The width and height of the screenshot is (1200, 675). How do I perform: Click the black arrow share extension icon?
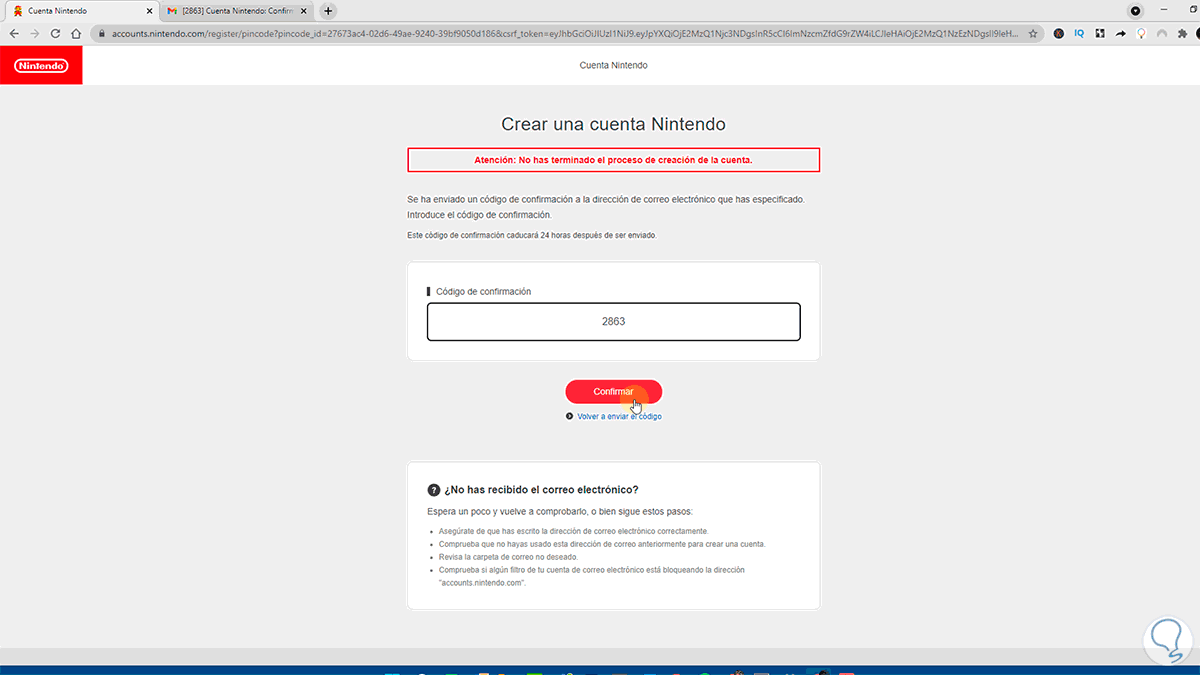(x=1121, y=33)
